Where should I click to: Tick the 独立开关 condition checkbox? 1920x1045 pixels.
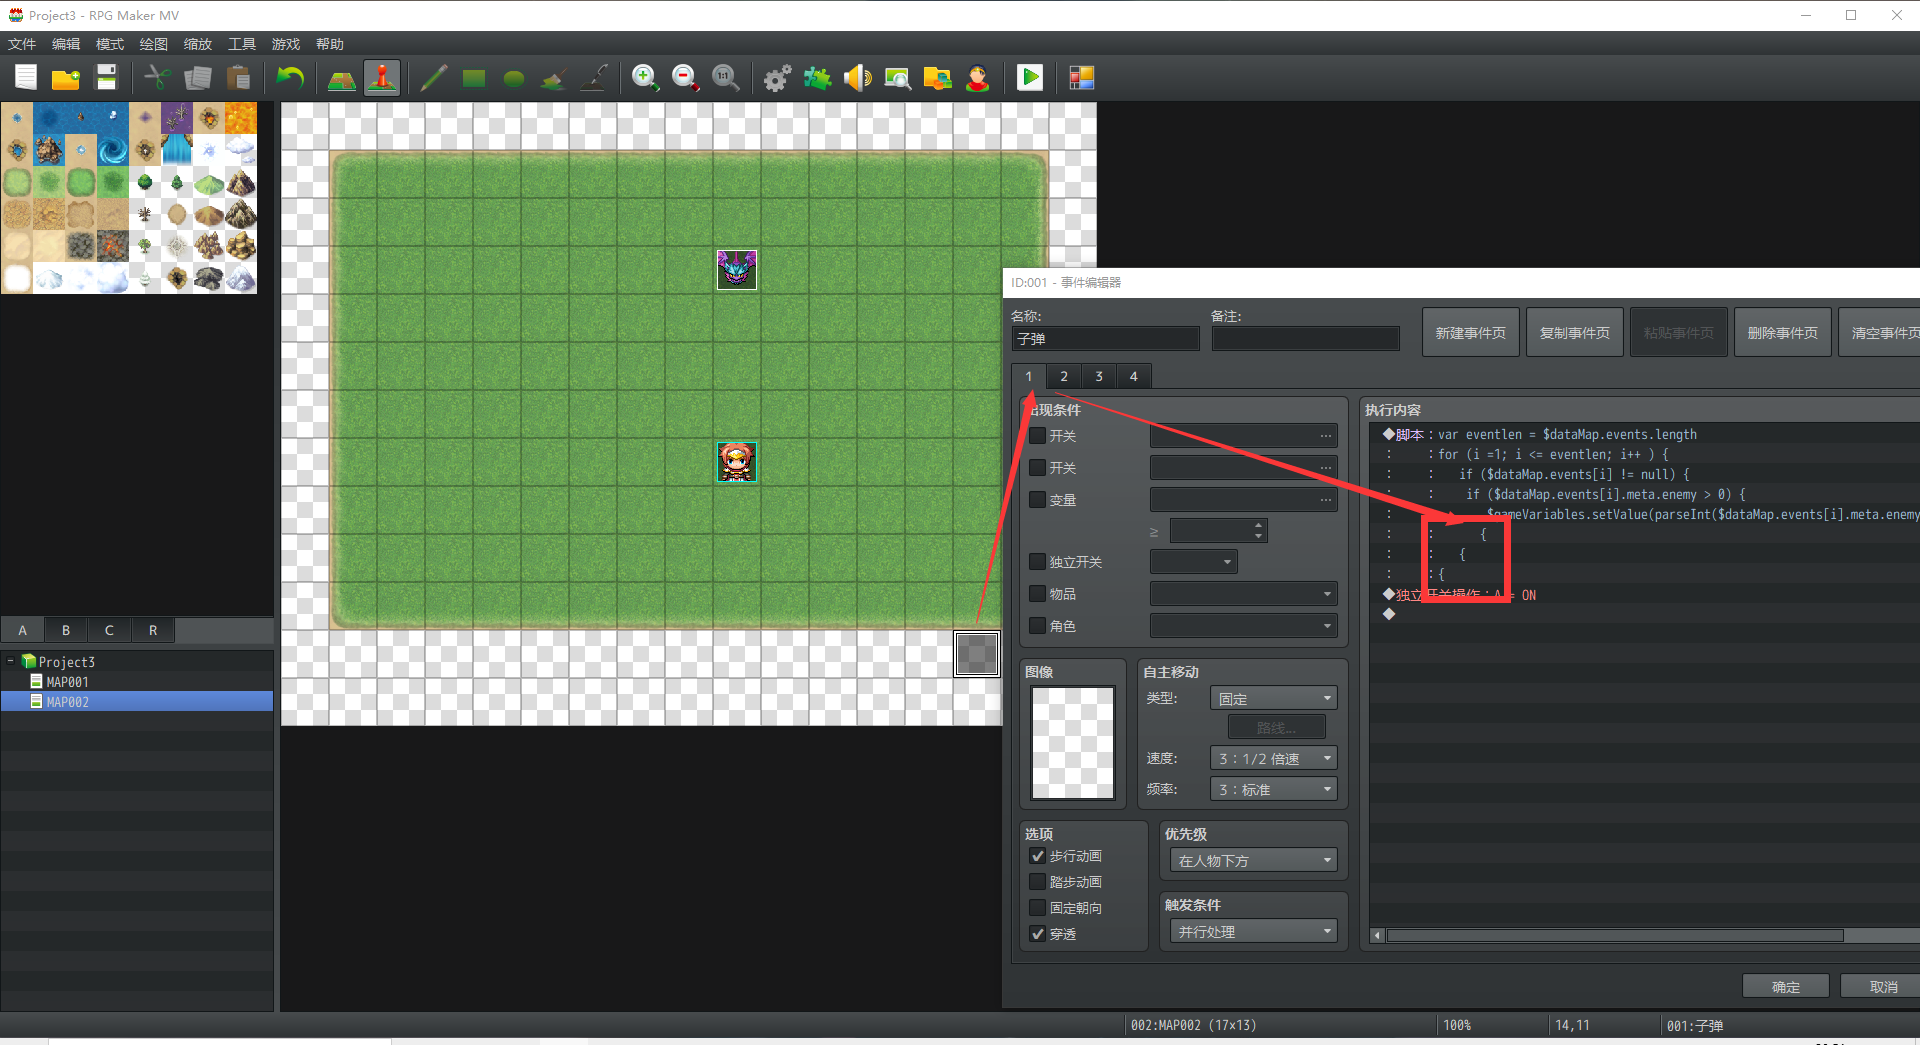[x=1038, y=562]
